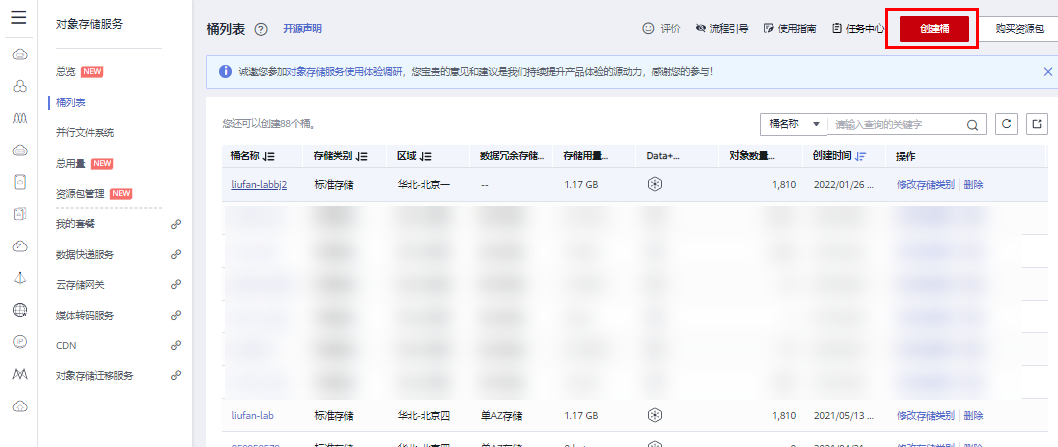Click the keyword search input field
This screenshot has width=1058, height=447.
pos(897,125)
